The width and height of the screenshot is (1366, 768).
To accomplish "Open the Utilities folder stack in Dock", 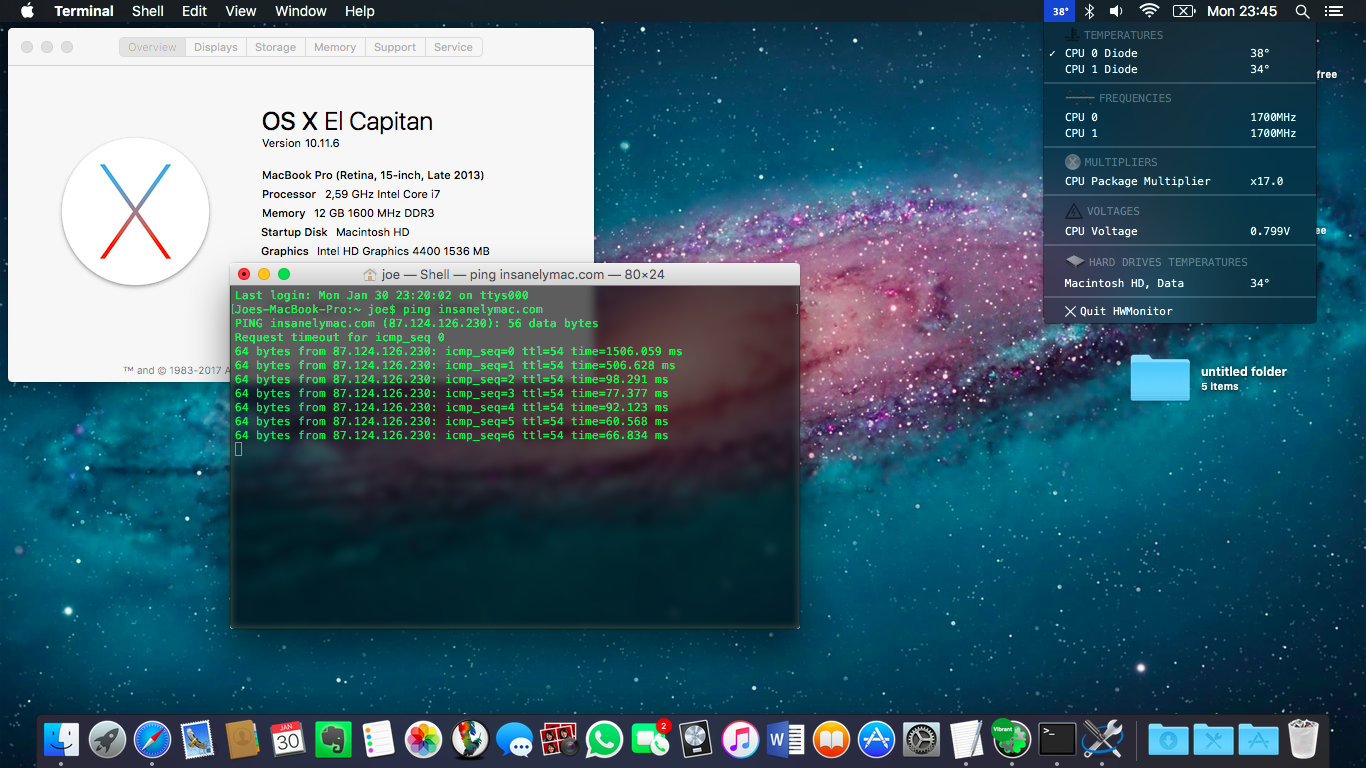I will click(1213, 740).
